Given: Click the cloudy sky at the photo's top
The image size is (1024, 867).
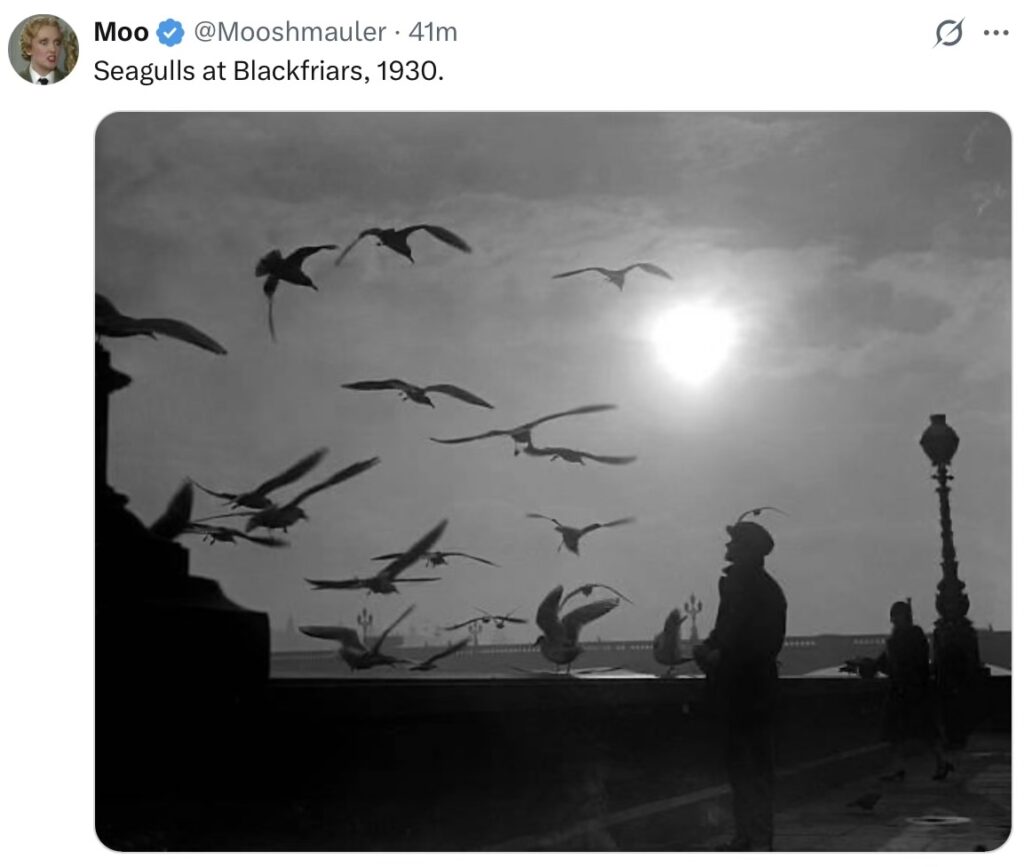Looking at the screenshot, I should (x=550, y=160).
